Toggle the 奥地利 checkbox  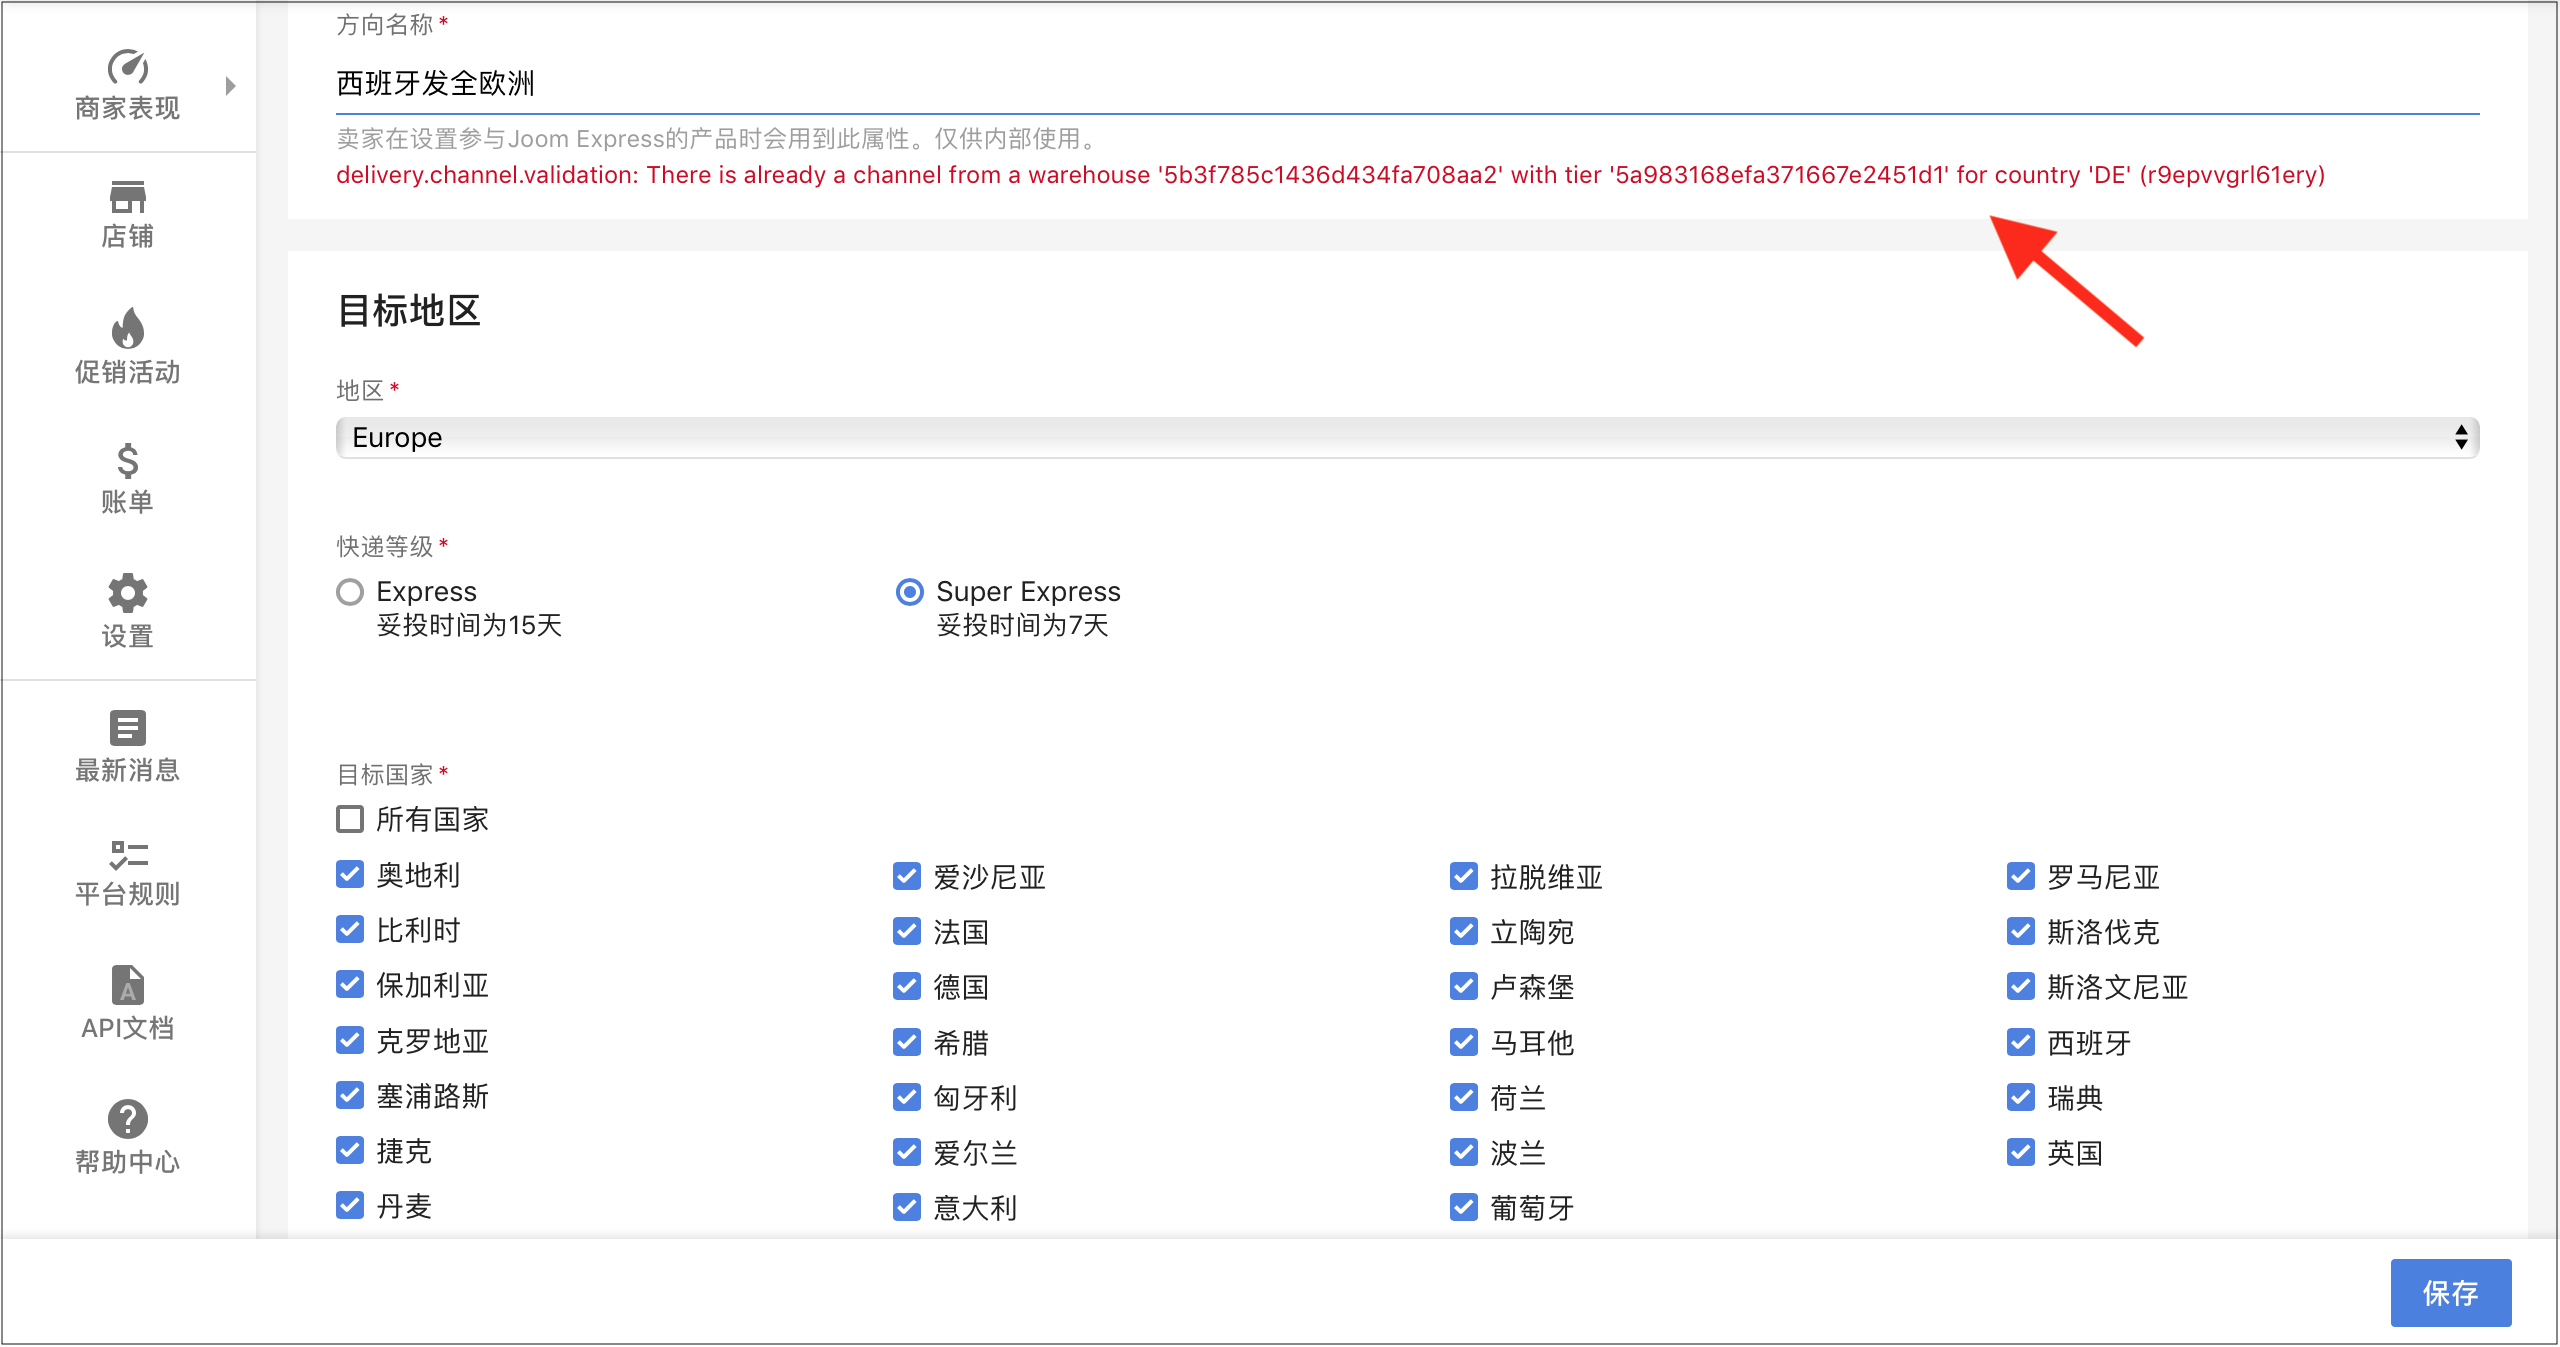(x=350, y=875)
